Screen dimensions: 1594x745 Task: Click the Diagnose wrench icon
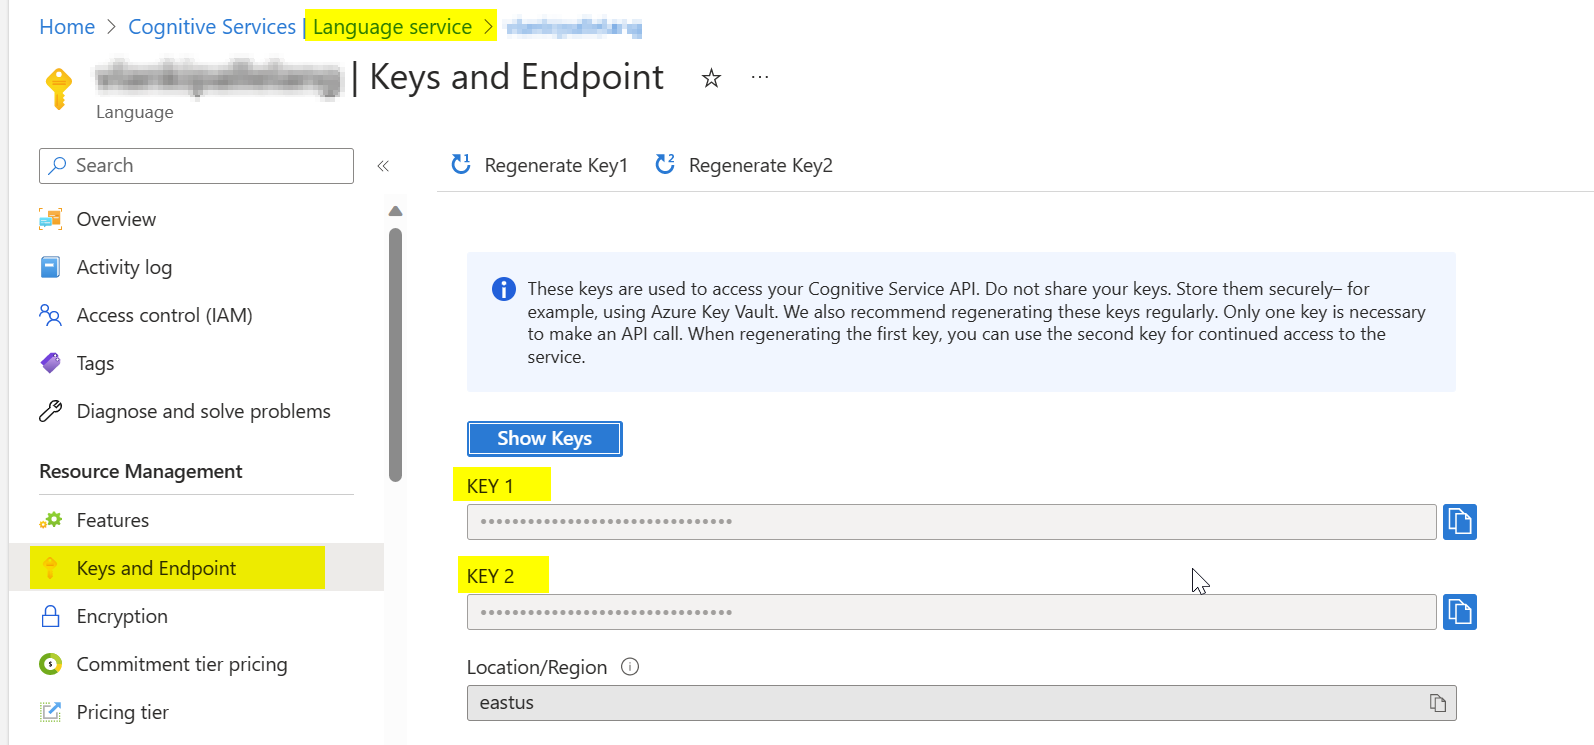[50, 411]
